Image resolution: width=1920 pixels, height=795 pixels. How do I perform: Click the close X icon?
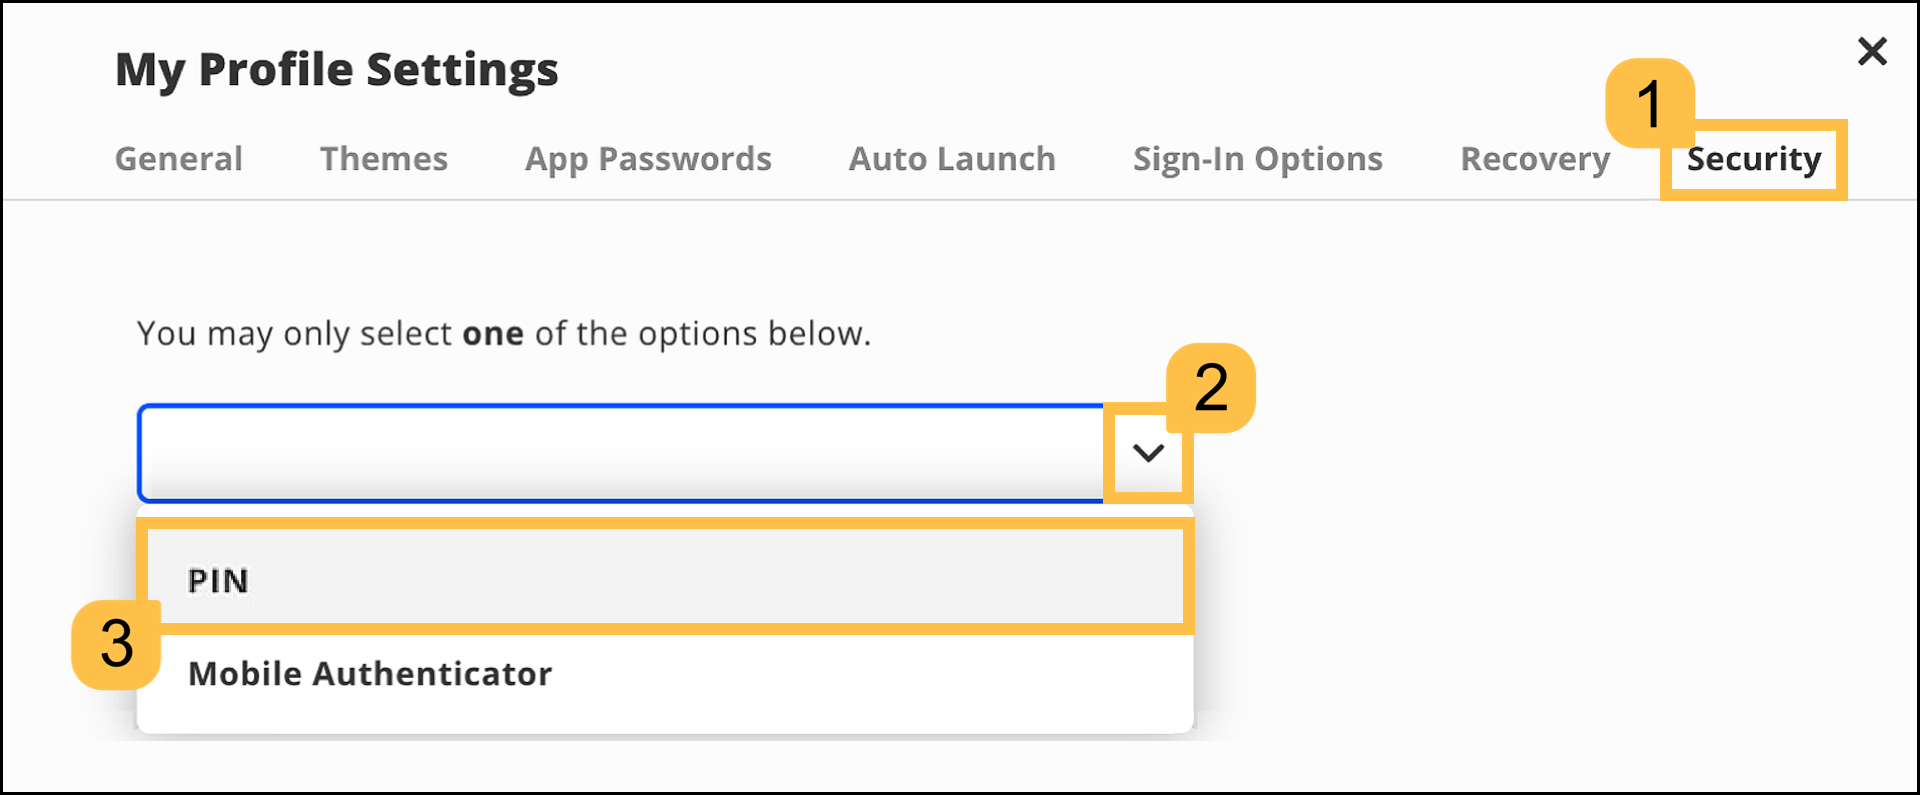coord(1872,50)
